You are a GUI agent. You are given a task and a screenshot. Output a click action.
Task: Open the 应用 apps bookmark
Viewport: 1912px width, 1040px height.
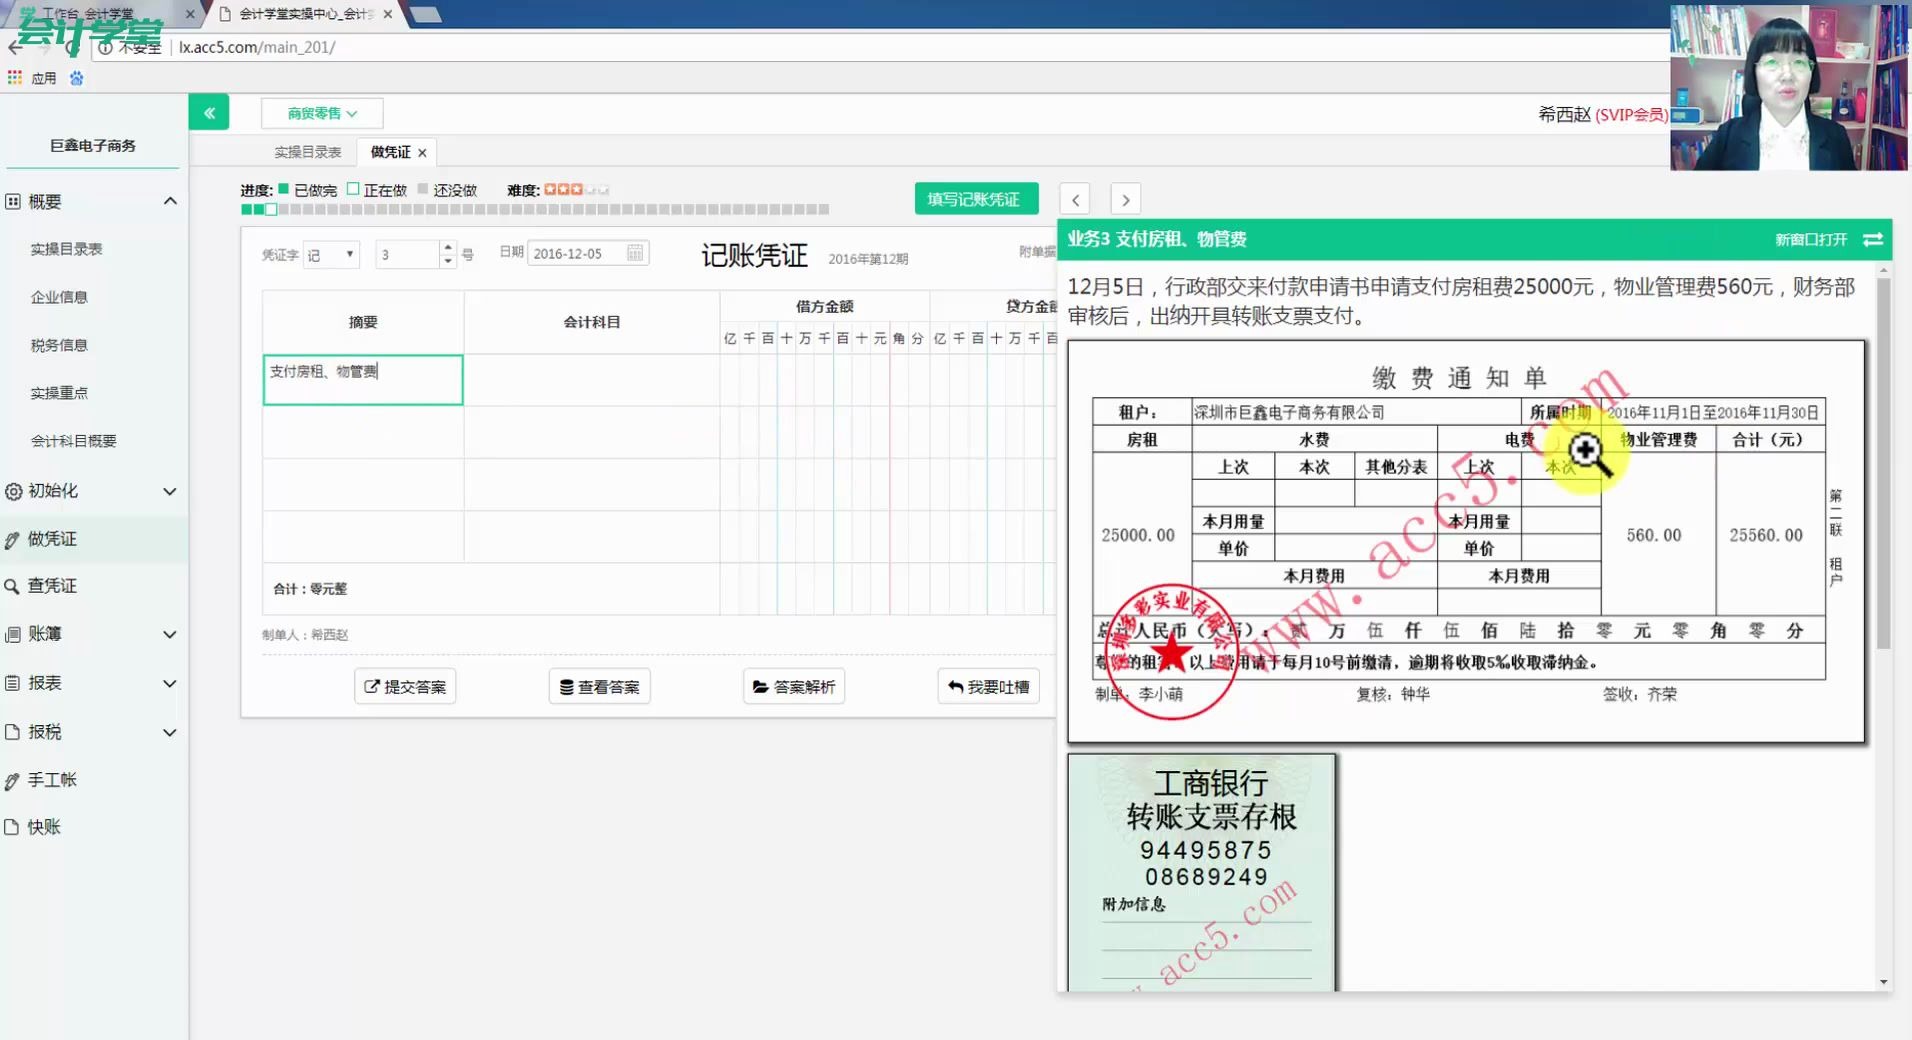(32, 78)
